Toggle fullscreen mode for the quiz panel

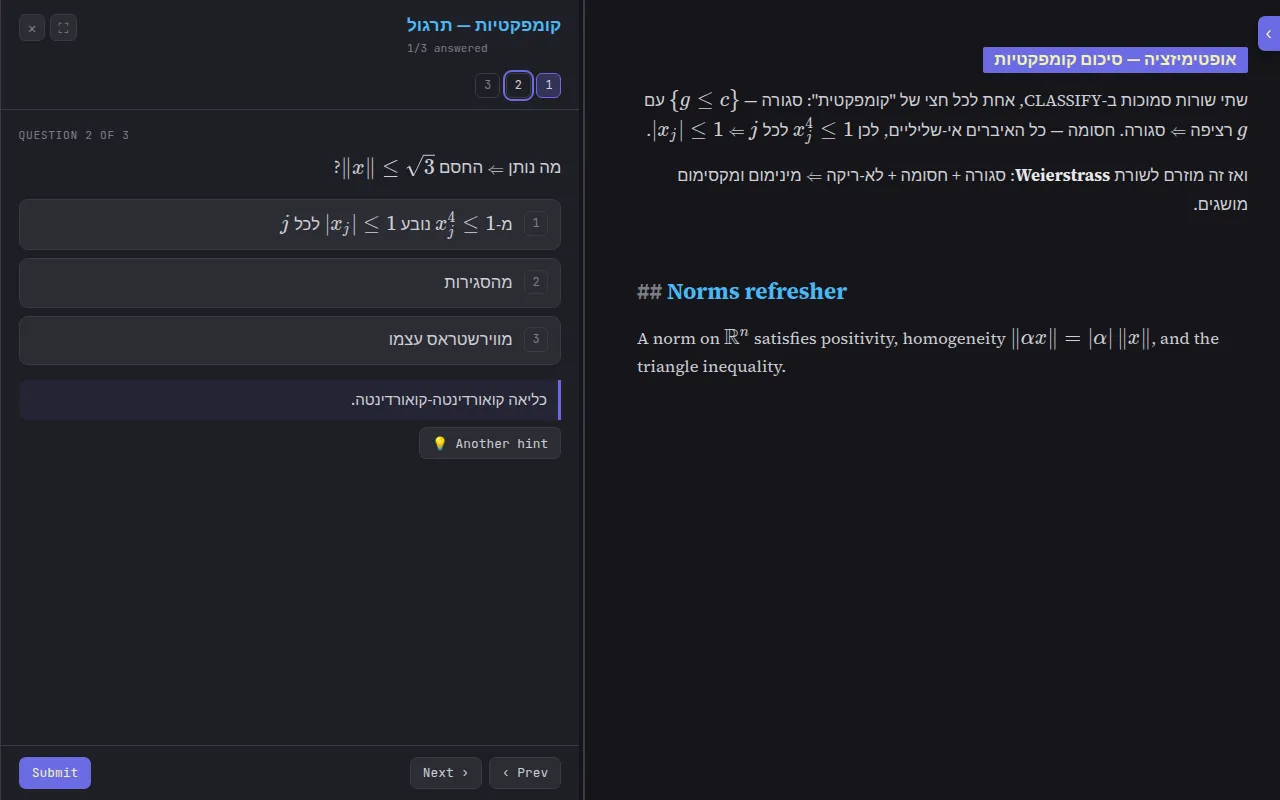[x=63, y=28]
